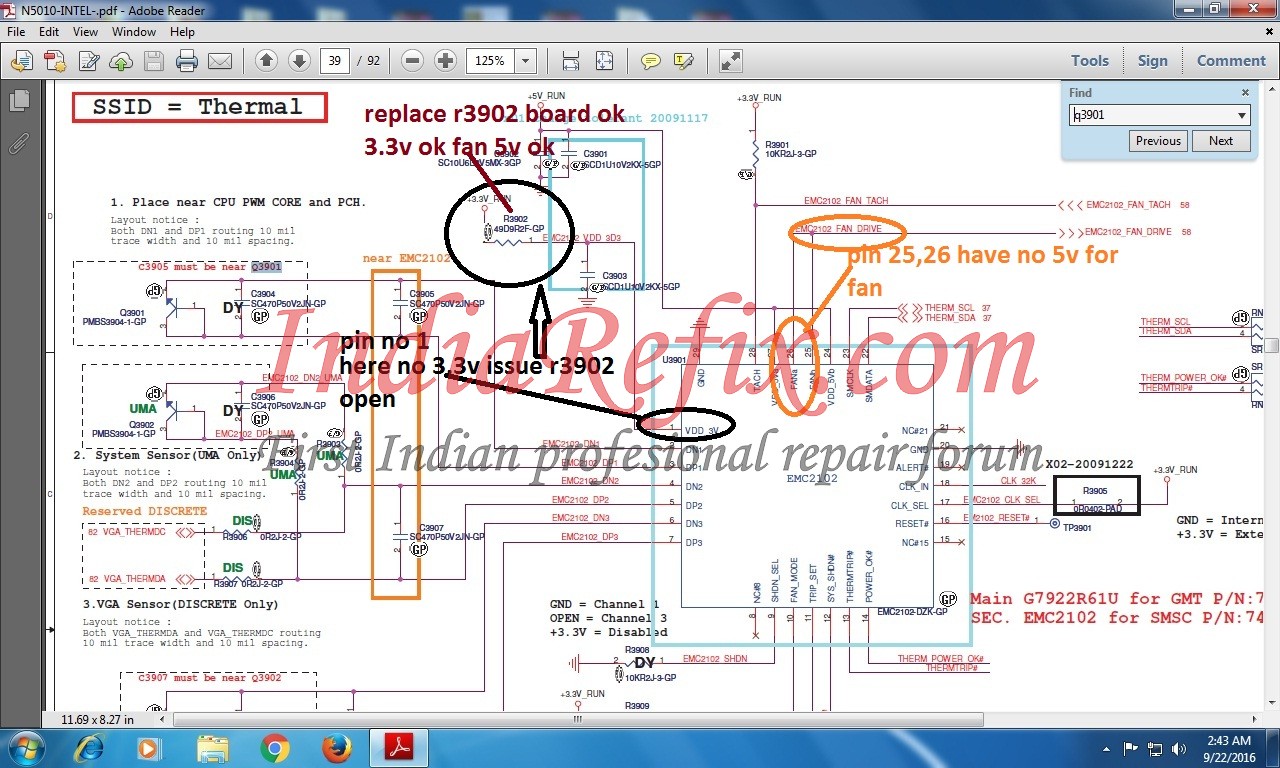Go to next page arrow
Viewport: 1280px width, 768px height.
point(299,61)
